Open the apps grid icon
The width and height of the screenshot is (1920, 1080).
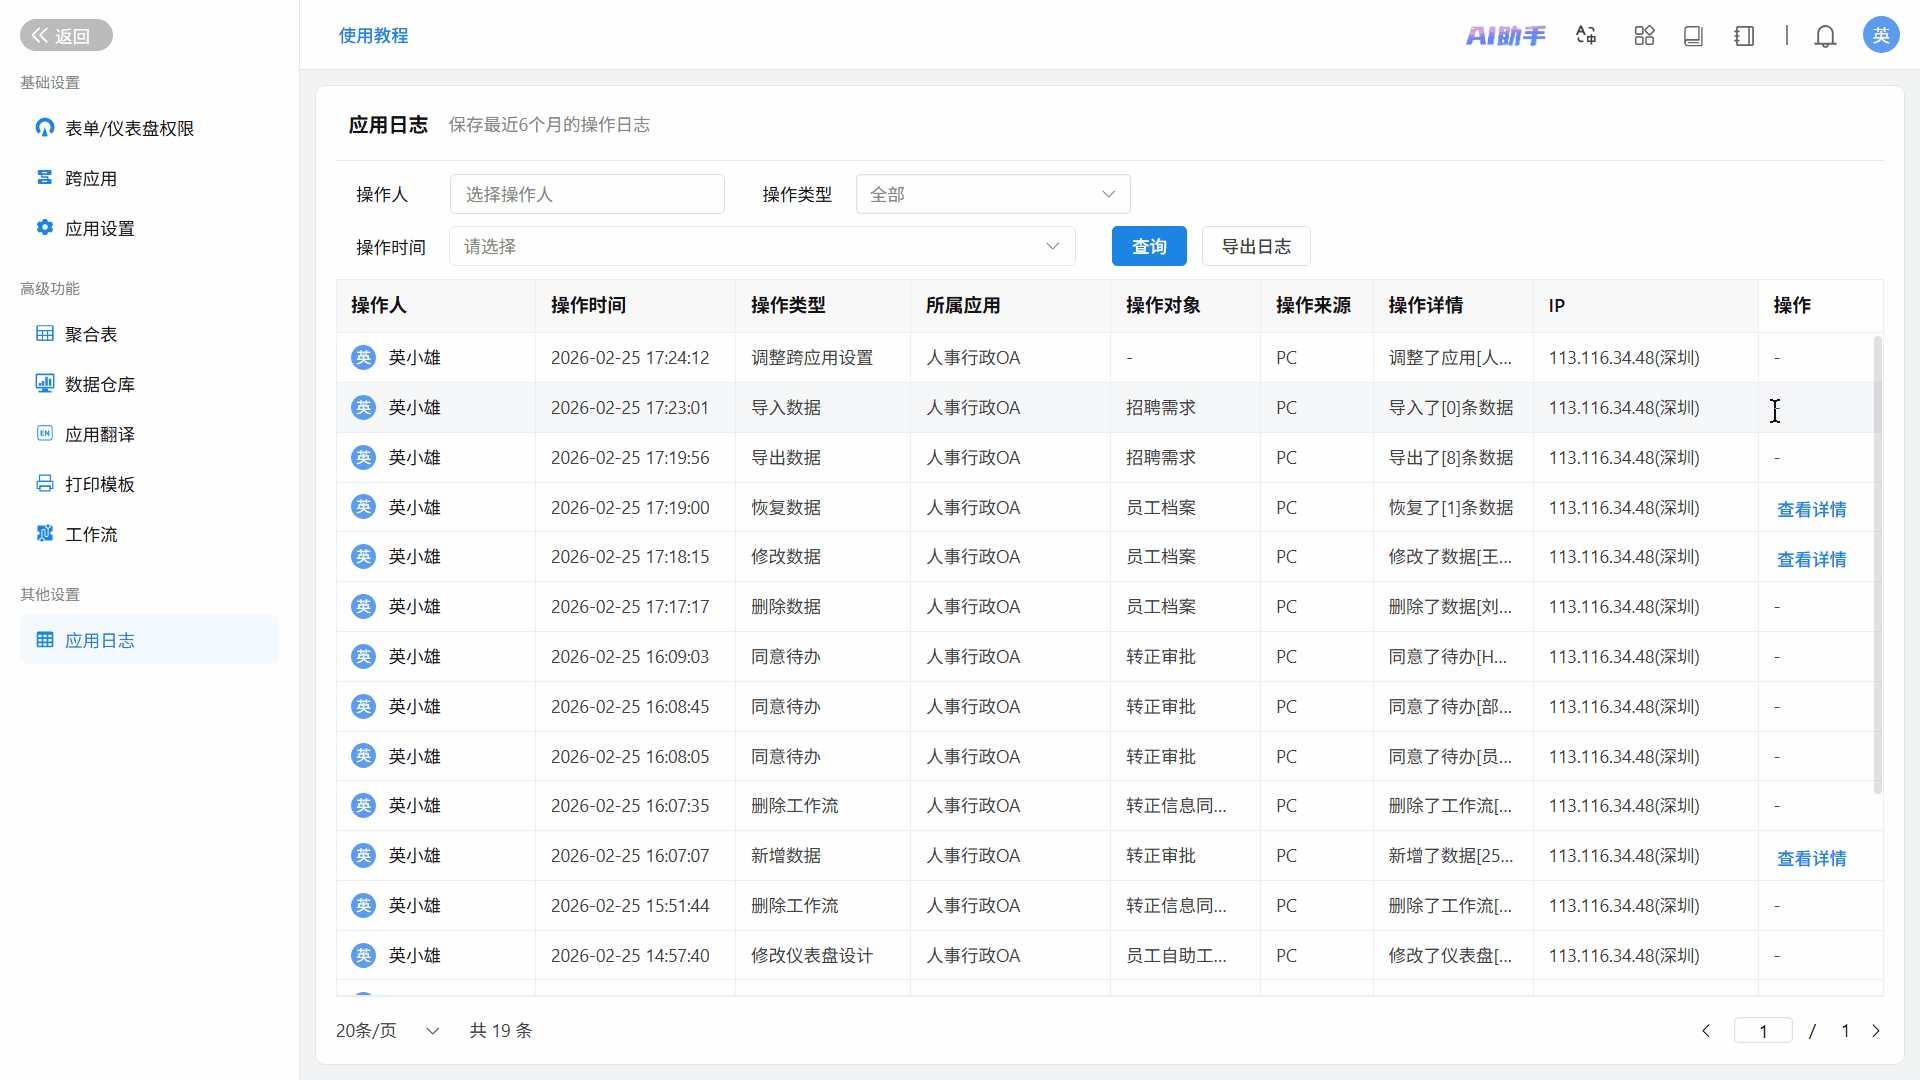pyautogui.click(x=1644, y=36)
